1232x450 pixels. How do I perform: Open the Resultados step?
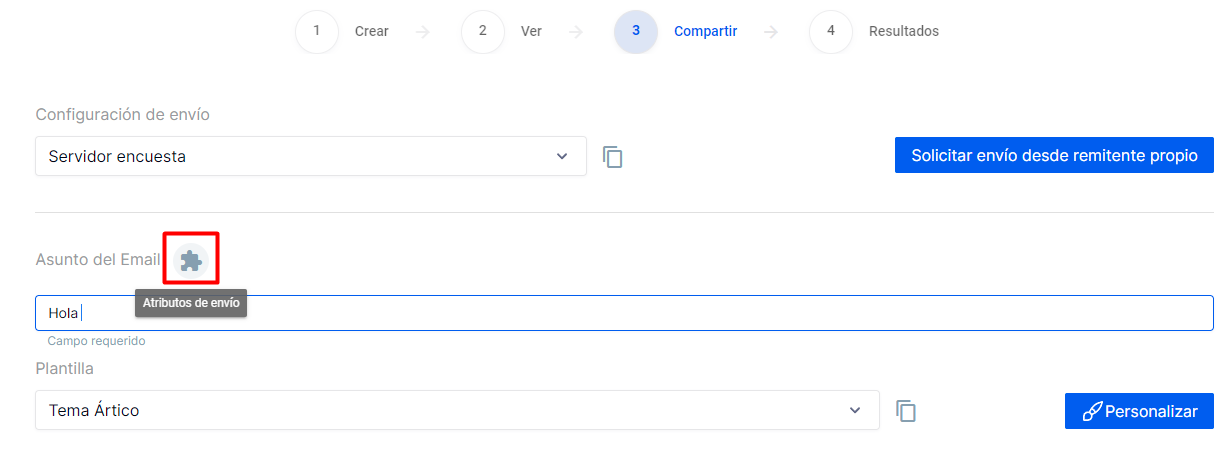[x=904, y=31]
